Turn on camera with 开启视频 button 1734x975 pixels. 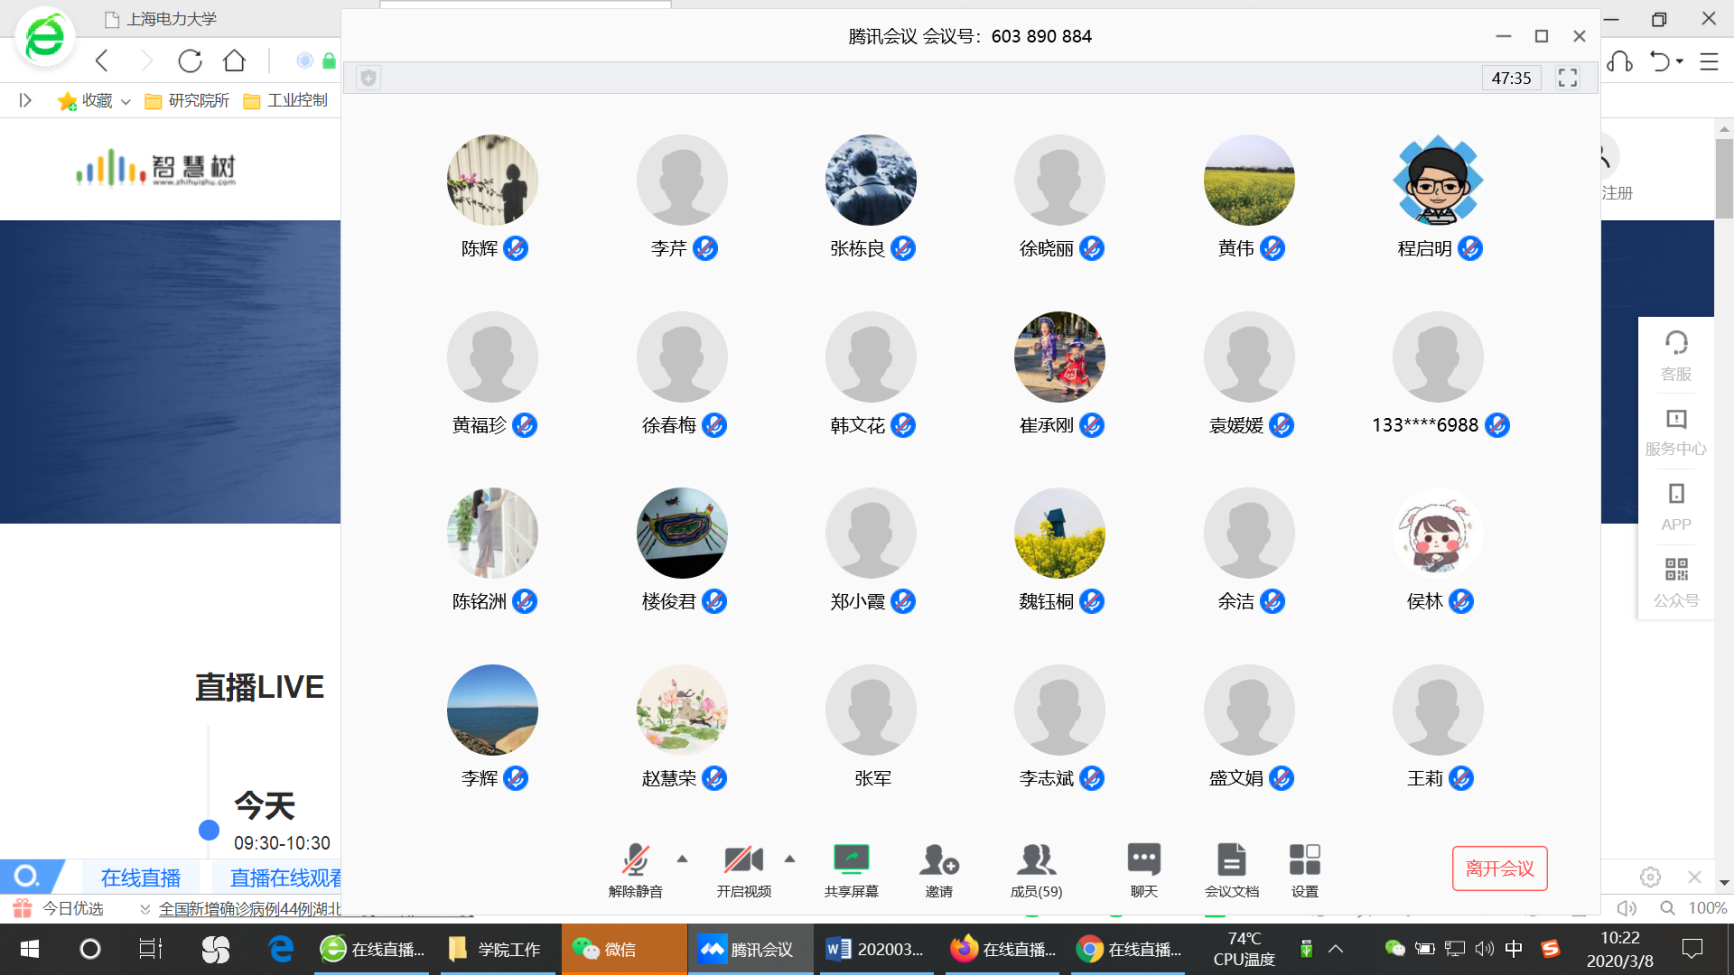743,870
